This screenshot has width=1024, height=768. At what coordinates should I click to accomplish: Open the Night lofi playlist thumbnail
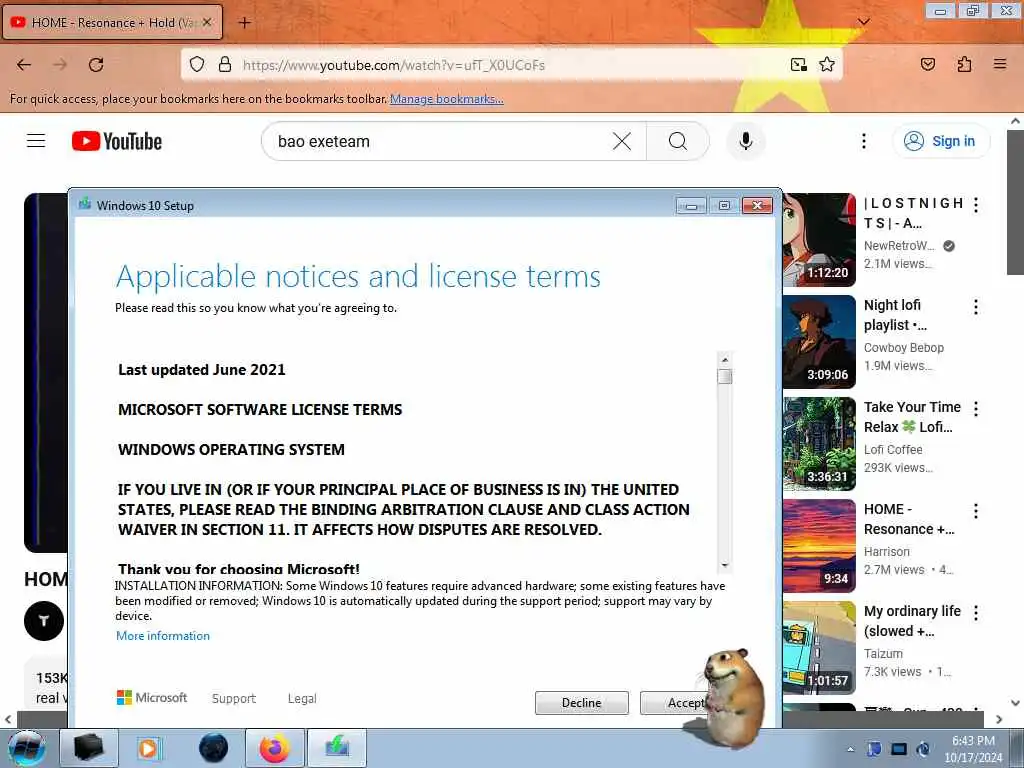pyautogui.click(x=819, y=342)
